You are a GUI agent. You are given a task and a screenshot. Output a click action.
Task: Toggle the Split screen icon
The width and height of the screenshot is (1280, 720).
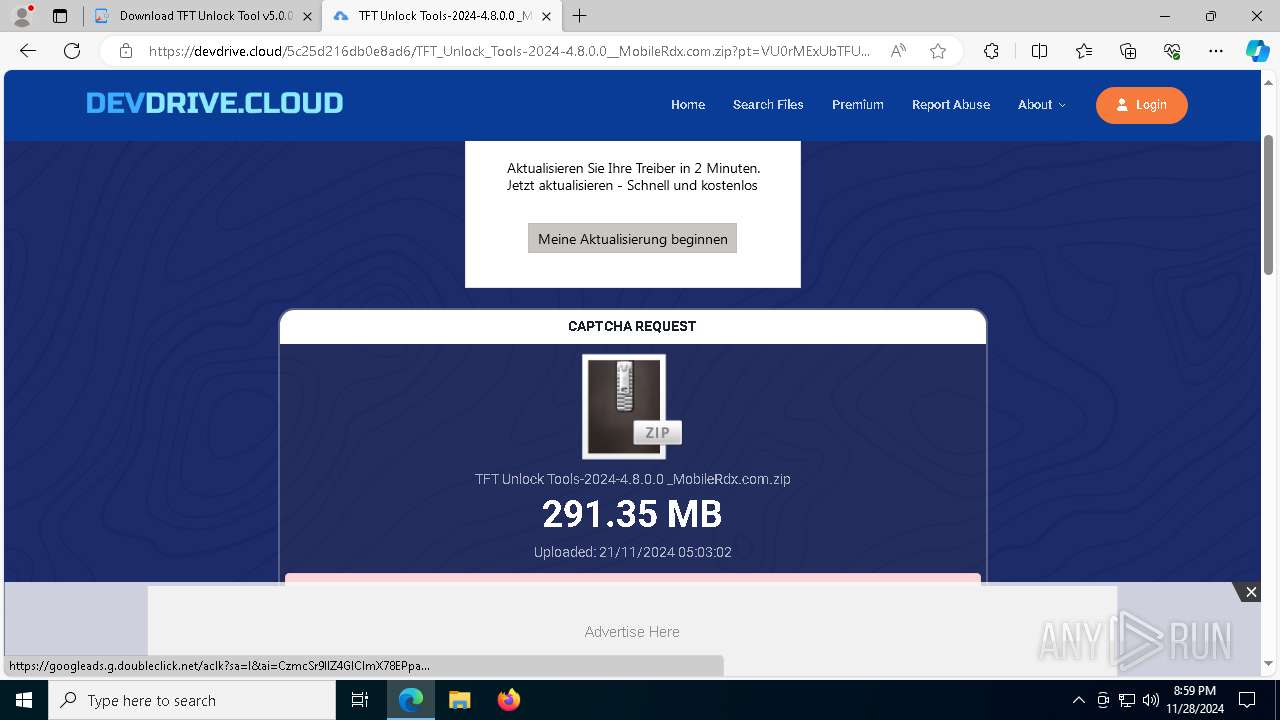click(x=1039, y=51)
